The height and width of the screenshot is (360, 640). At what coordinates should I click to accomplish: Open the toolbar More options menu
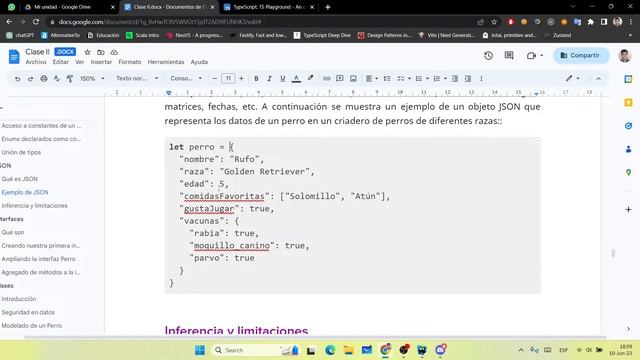481,78
